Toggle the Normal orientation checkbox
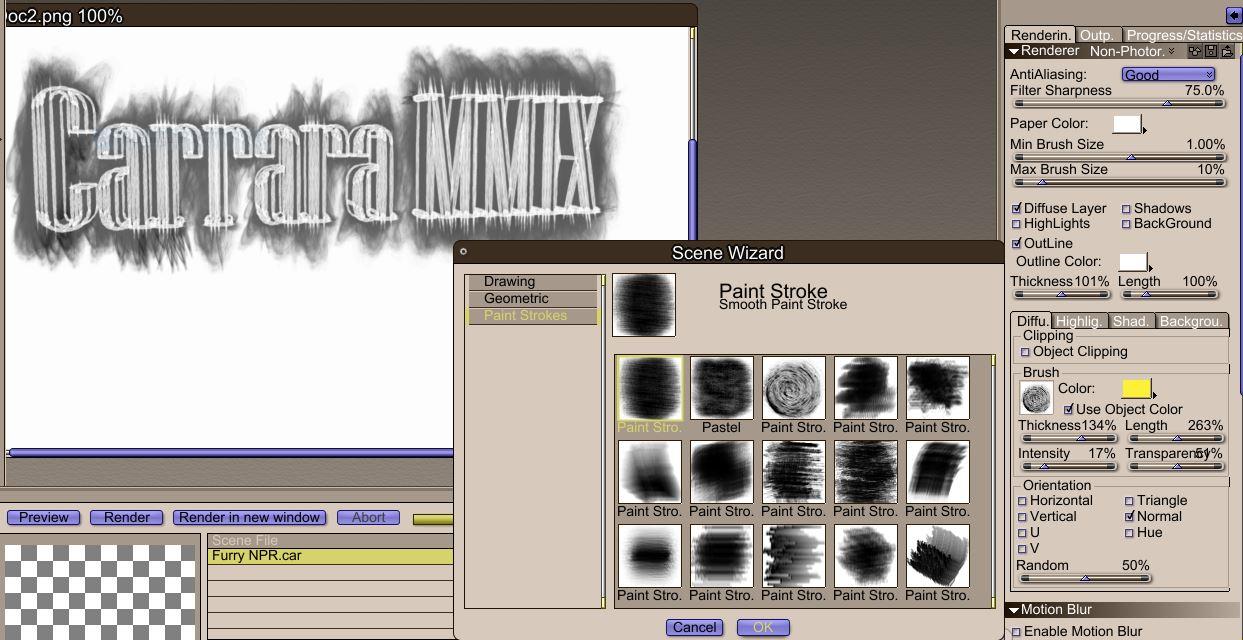Viewport: 1243px width, 640px height. pyautogui.click(x=1129, y=517)
